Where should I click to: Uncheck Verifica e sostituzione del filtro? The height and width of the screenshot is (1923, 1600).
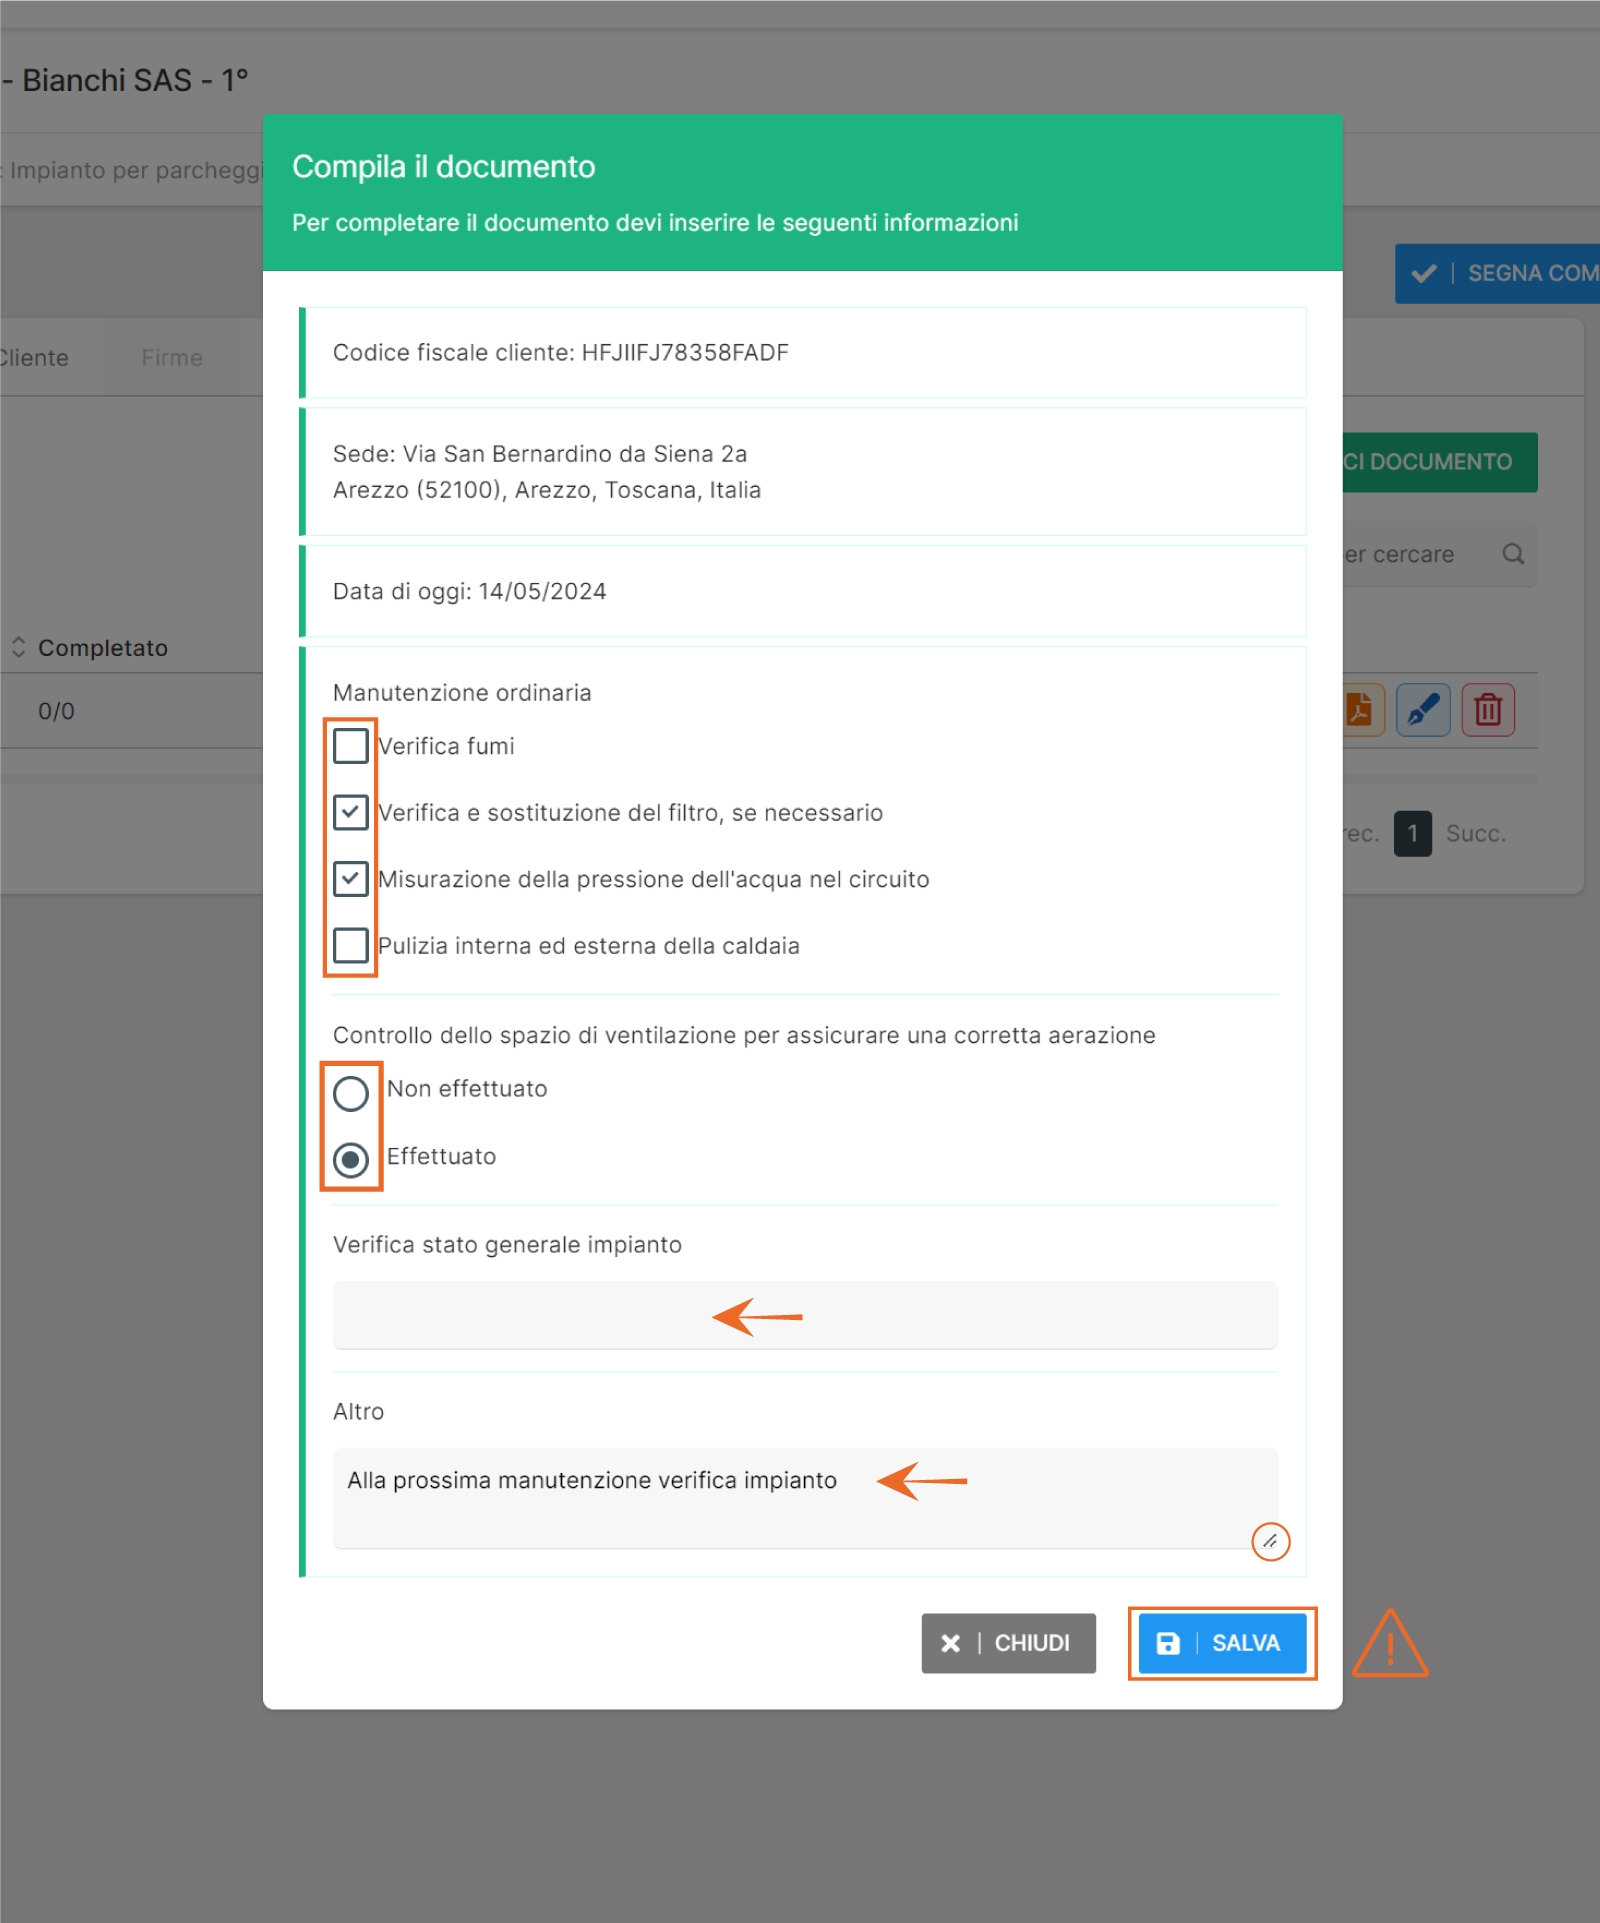[x=351, y=812]
